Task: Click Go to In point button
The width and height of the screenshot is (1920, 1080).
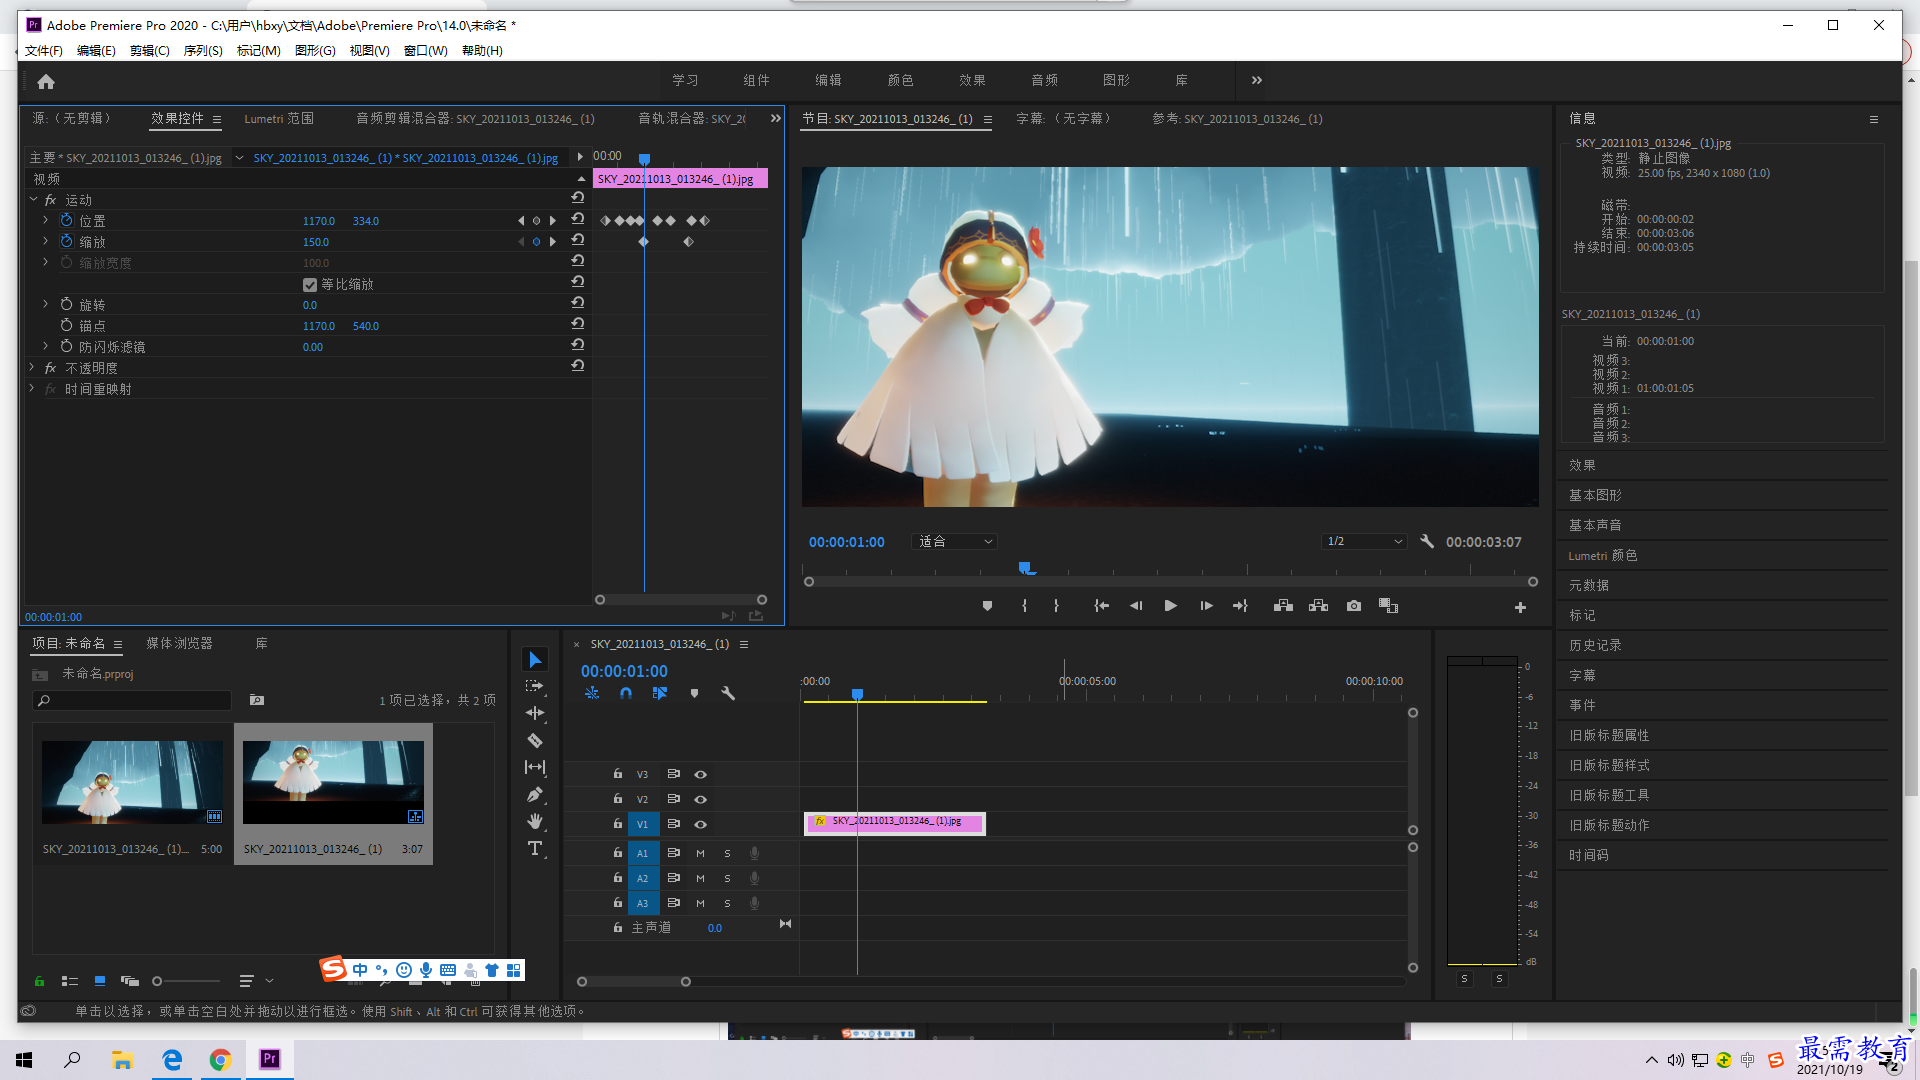Action: click(1101, 606)
